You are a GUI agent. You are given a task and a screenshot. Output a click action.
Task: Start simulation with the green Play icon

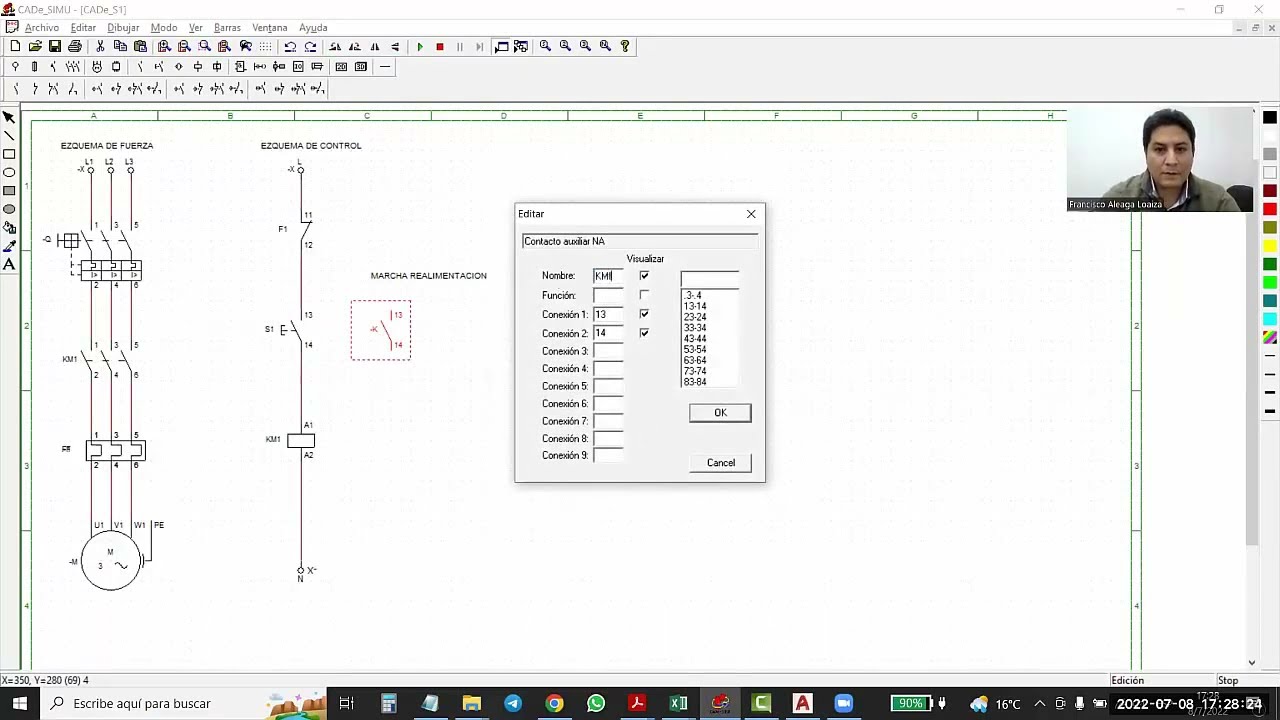click(x=420, y=46)
